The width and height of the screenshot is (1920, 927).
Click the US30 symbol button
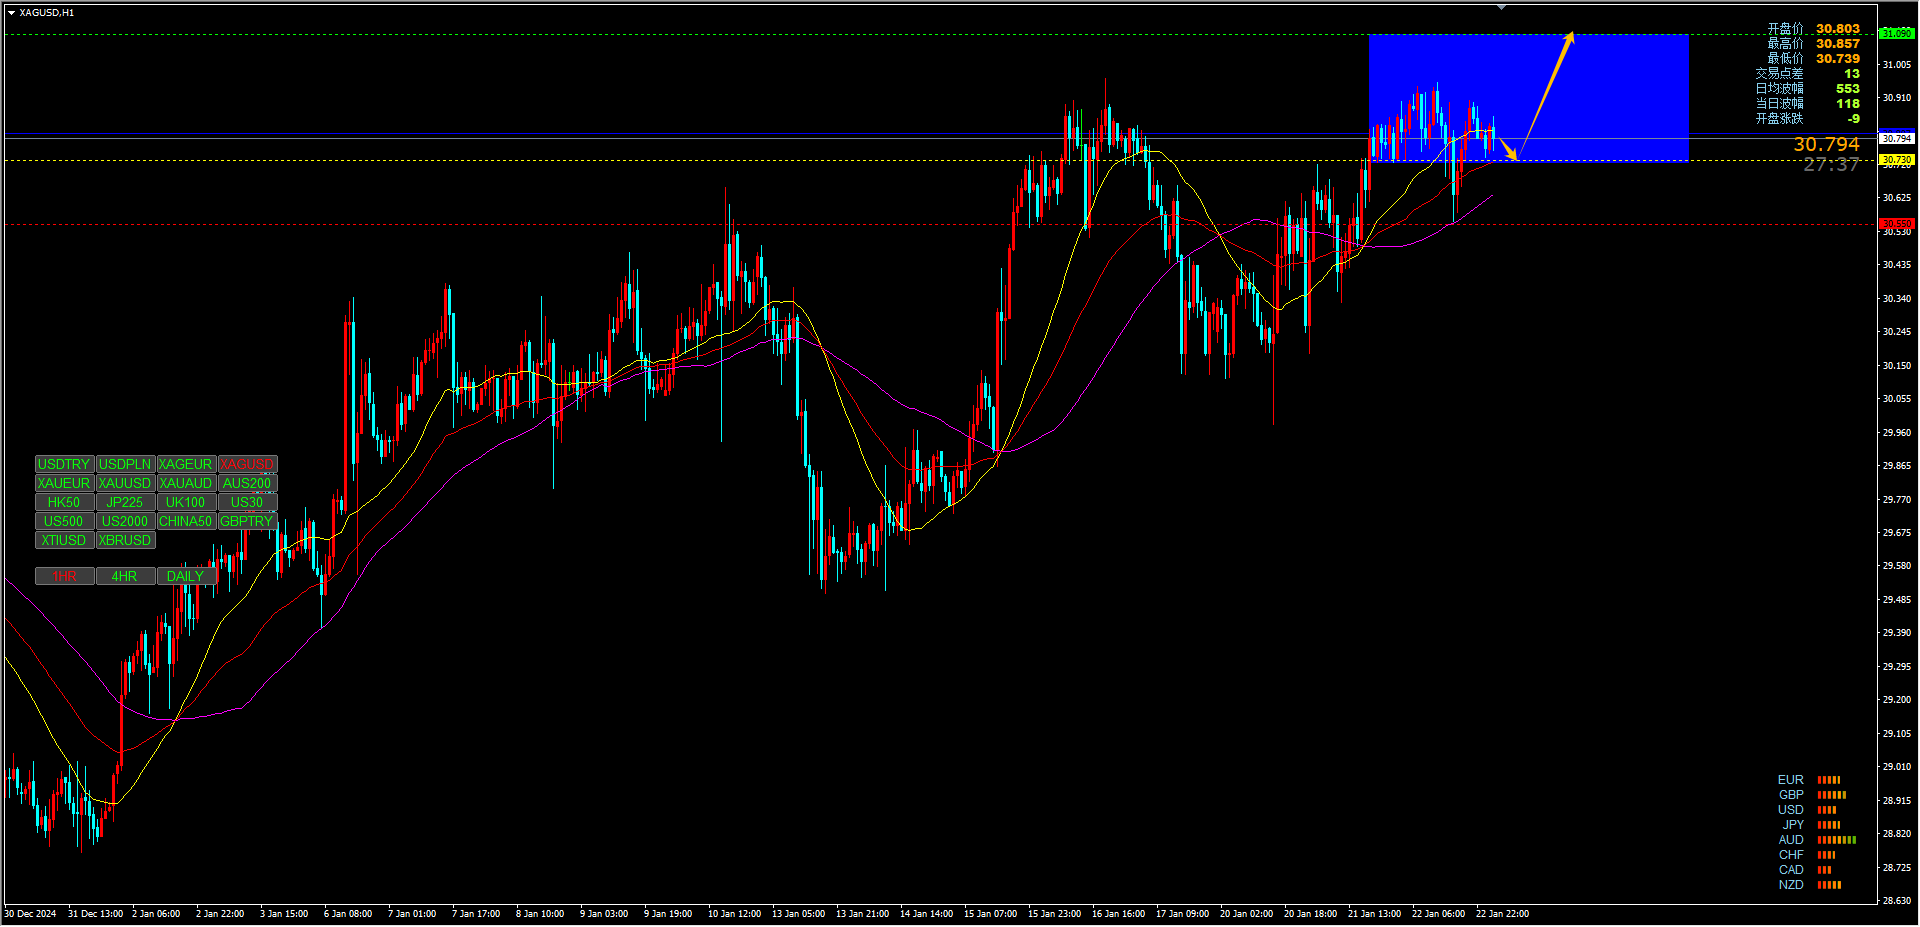tap(248, 503)
